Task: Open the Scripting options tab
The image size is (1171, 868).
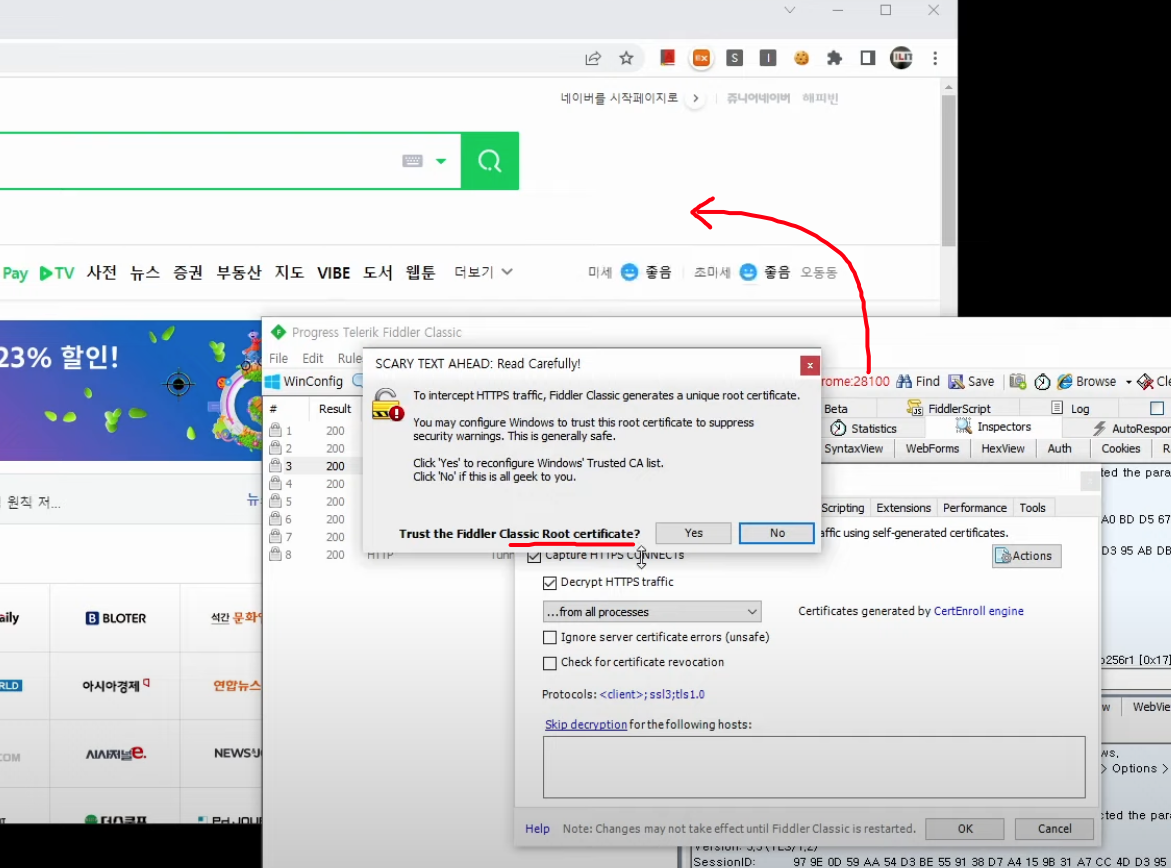Action: [x=842, y=508]
